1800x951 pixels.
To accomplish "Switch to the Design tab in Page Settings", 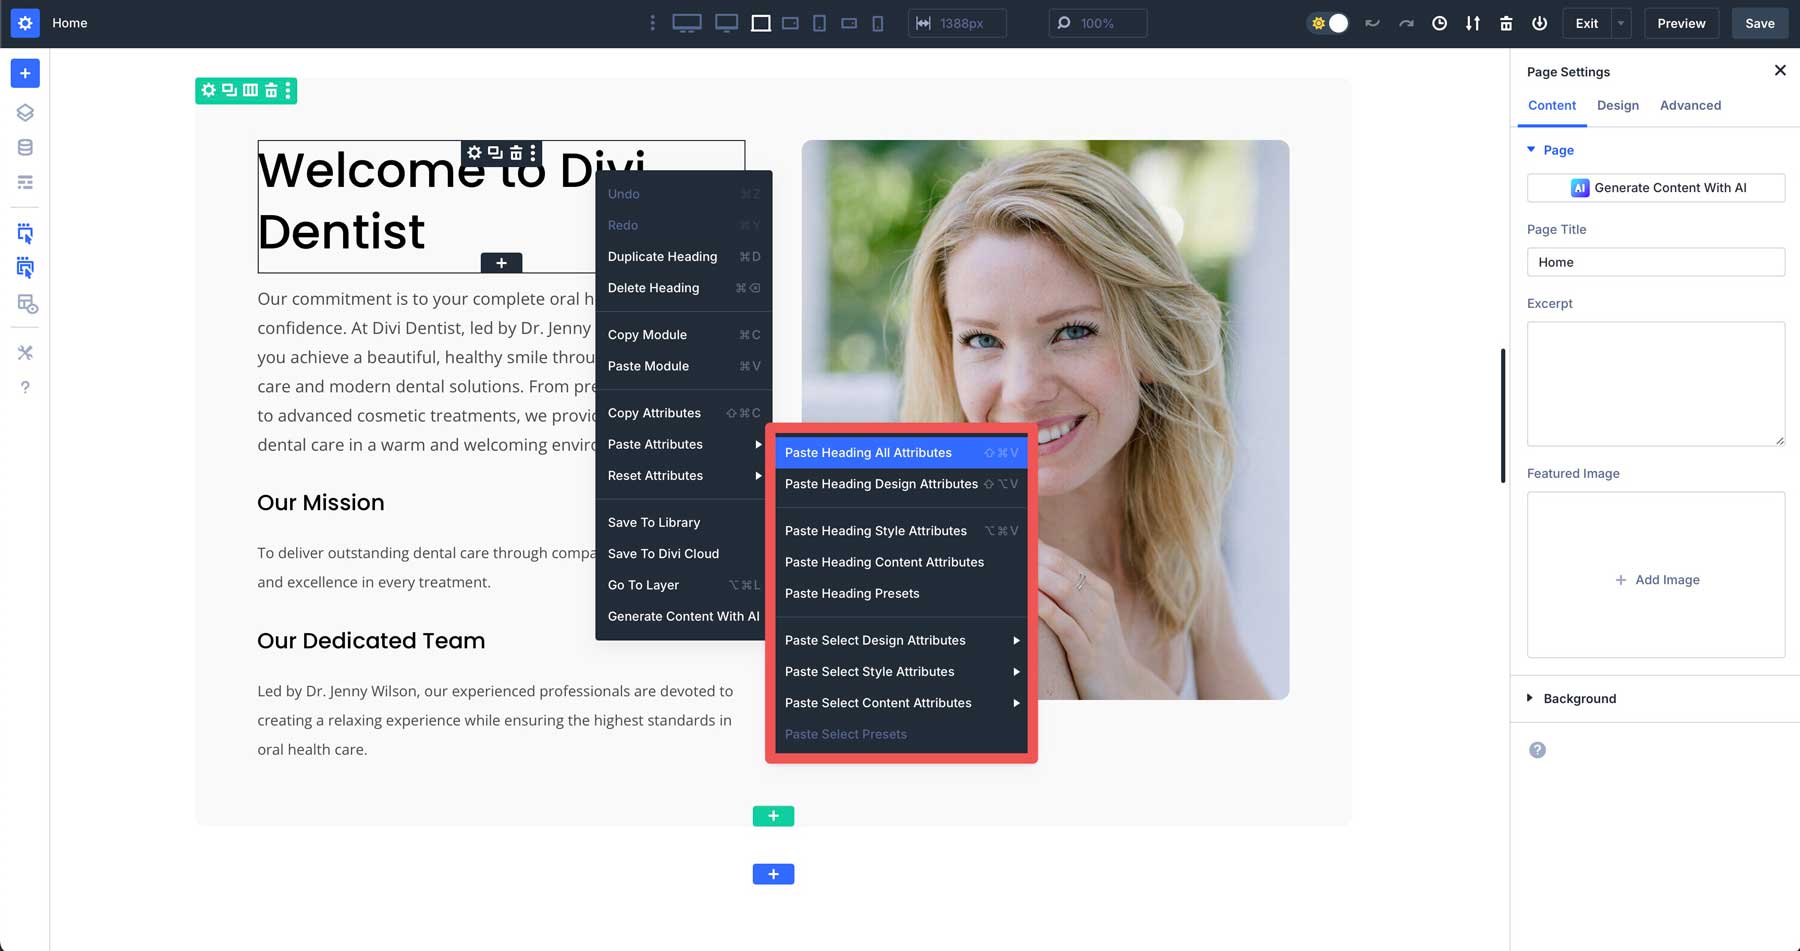I will 1618,105.
